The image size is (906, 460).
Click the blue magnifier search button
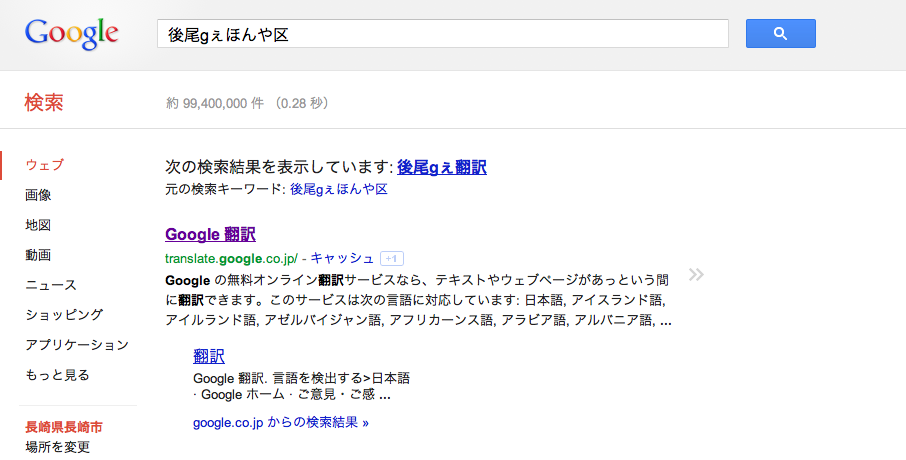pos(781,34)
